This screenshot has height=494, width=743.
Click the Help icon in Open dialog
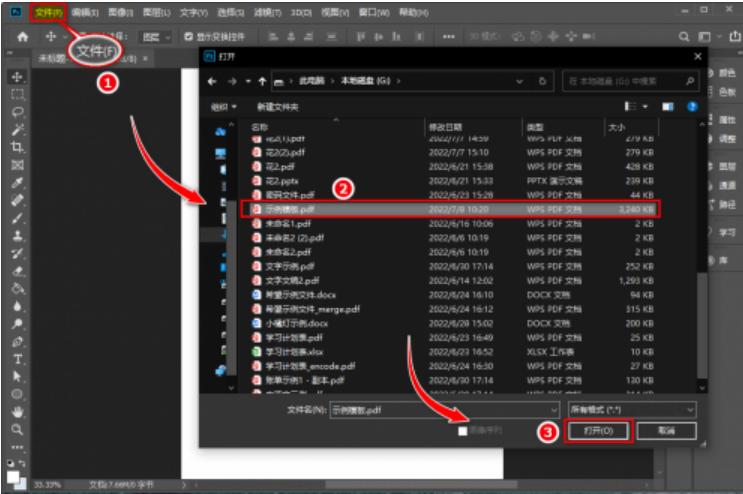pyautogui.click(x=692, y=107)
